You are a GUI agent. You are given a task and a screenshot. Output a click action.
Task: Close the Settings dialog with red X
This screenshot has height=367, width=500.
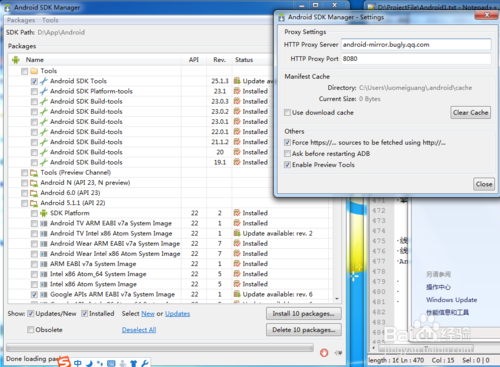(487, 15)
